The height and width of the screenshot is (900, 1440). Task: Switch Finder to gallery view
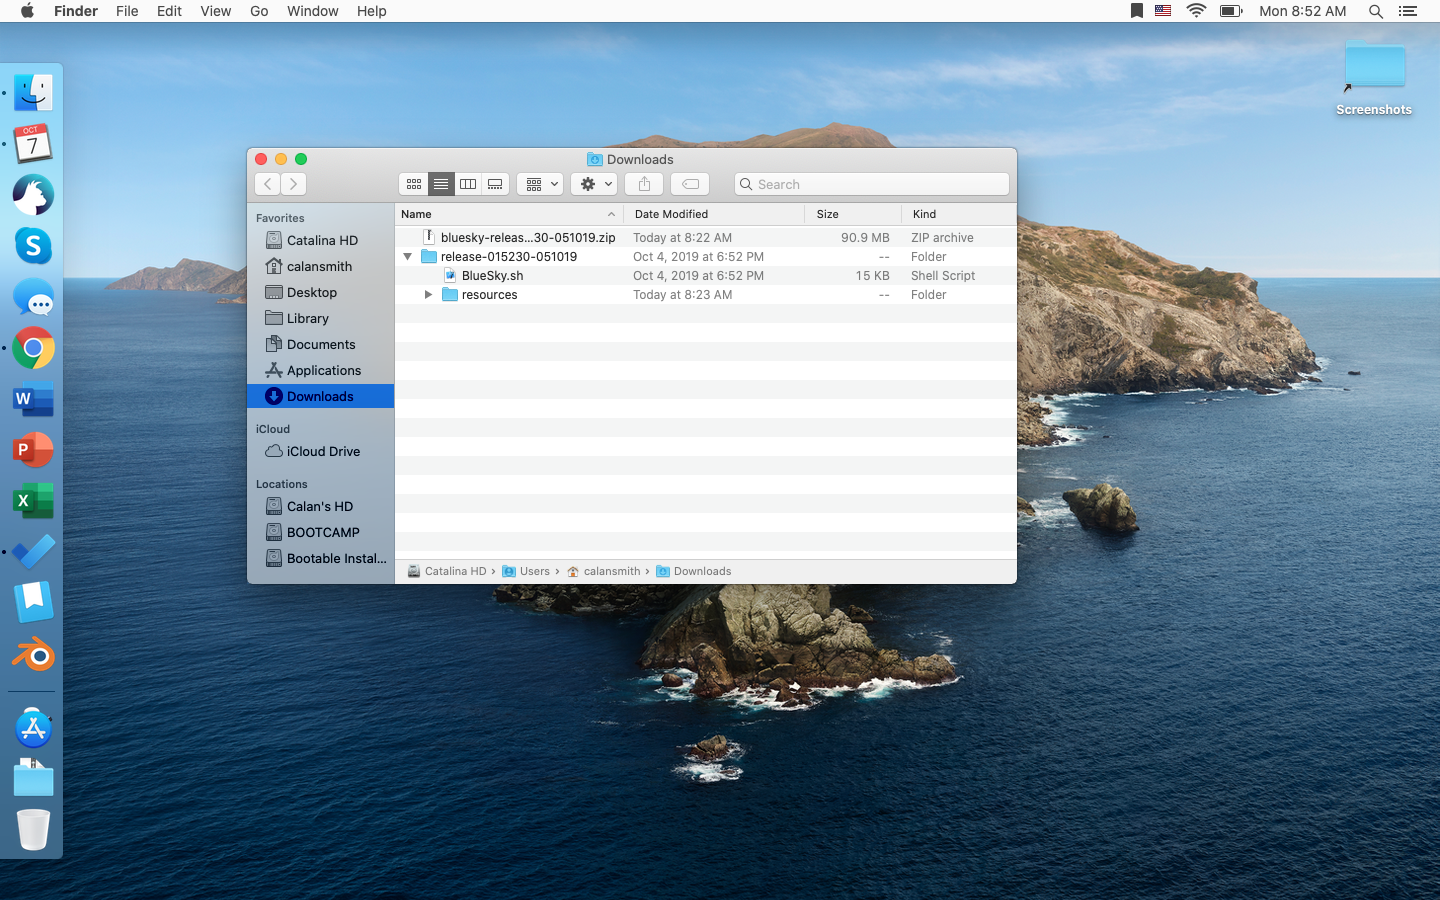click(x=495, y=184)
